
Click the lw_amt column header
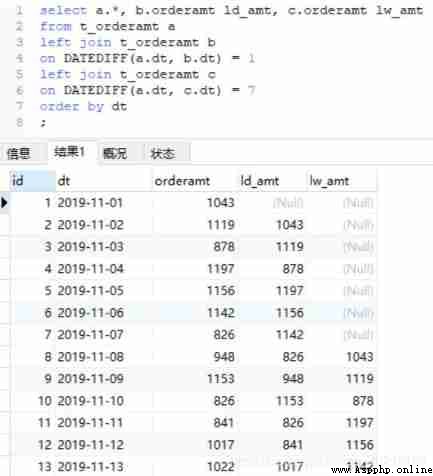[341, 181]
